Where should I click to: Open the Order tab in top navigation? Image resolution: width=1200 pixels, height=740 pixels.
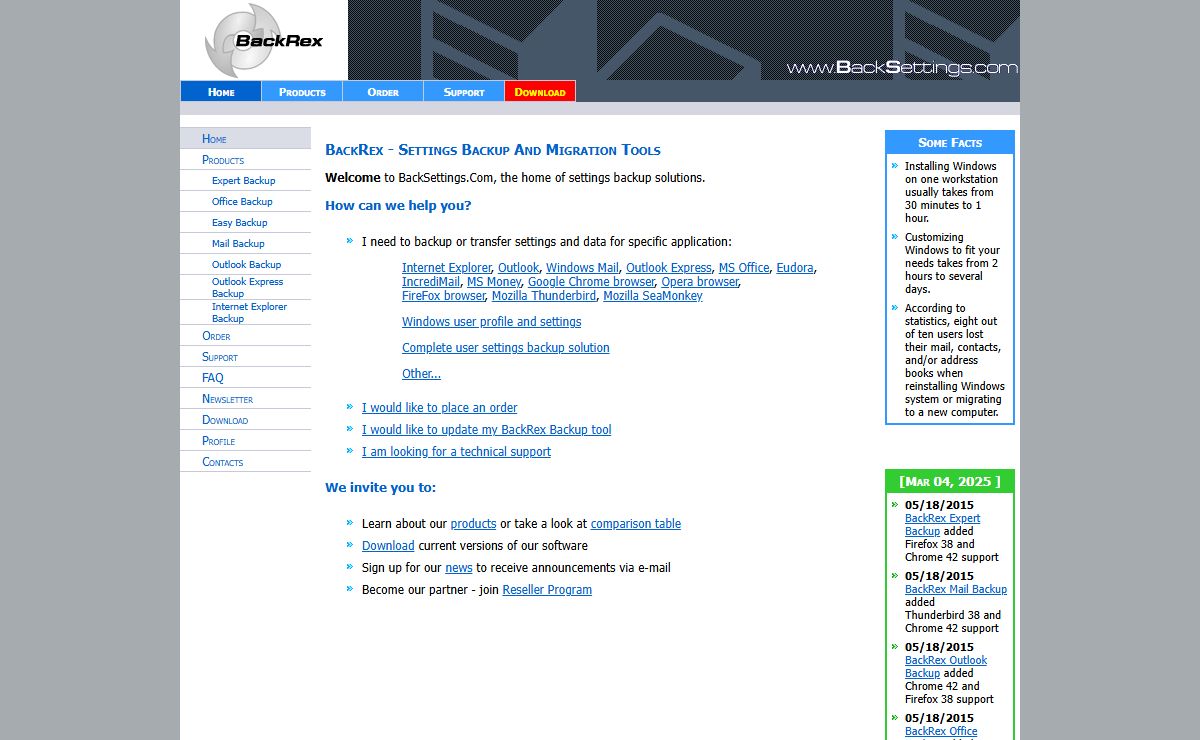pyautogui.click(x=383, y=91)
